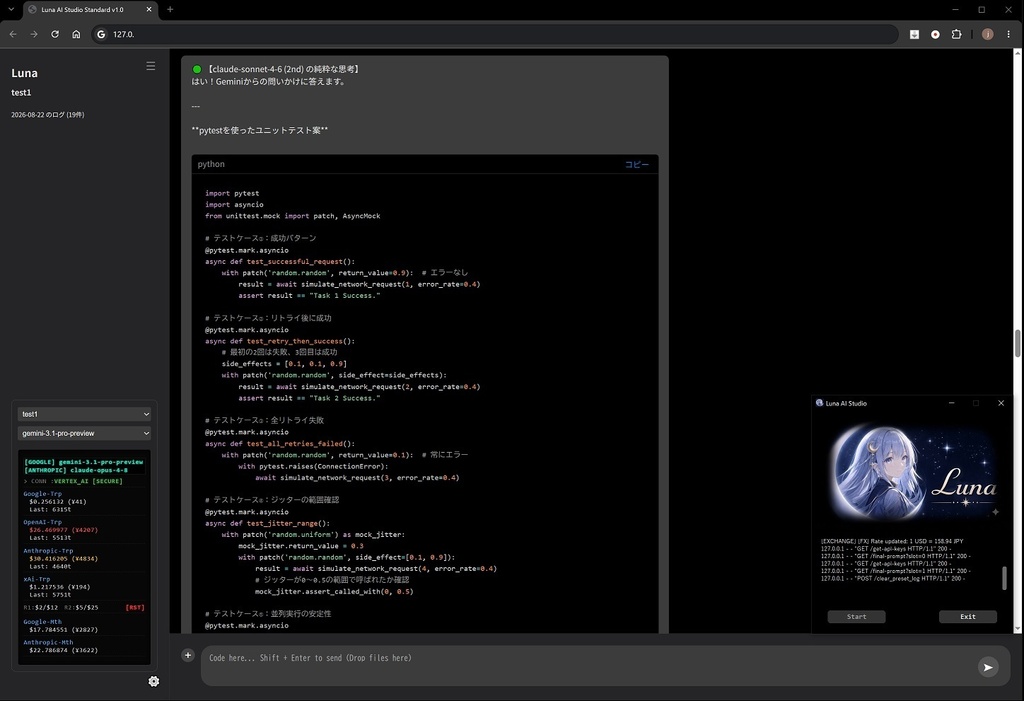Click Start in the Luna AI Studio window
This screenshot has height=701, width=1024.
point(856,617)
